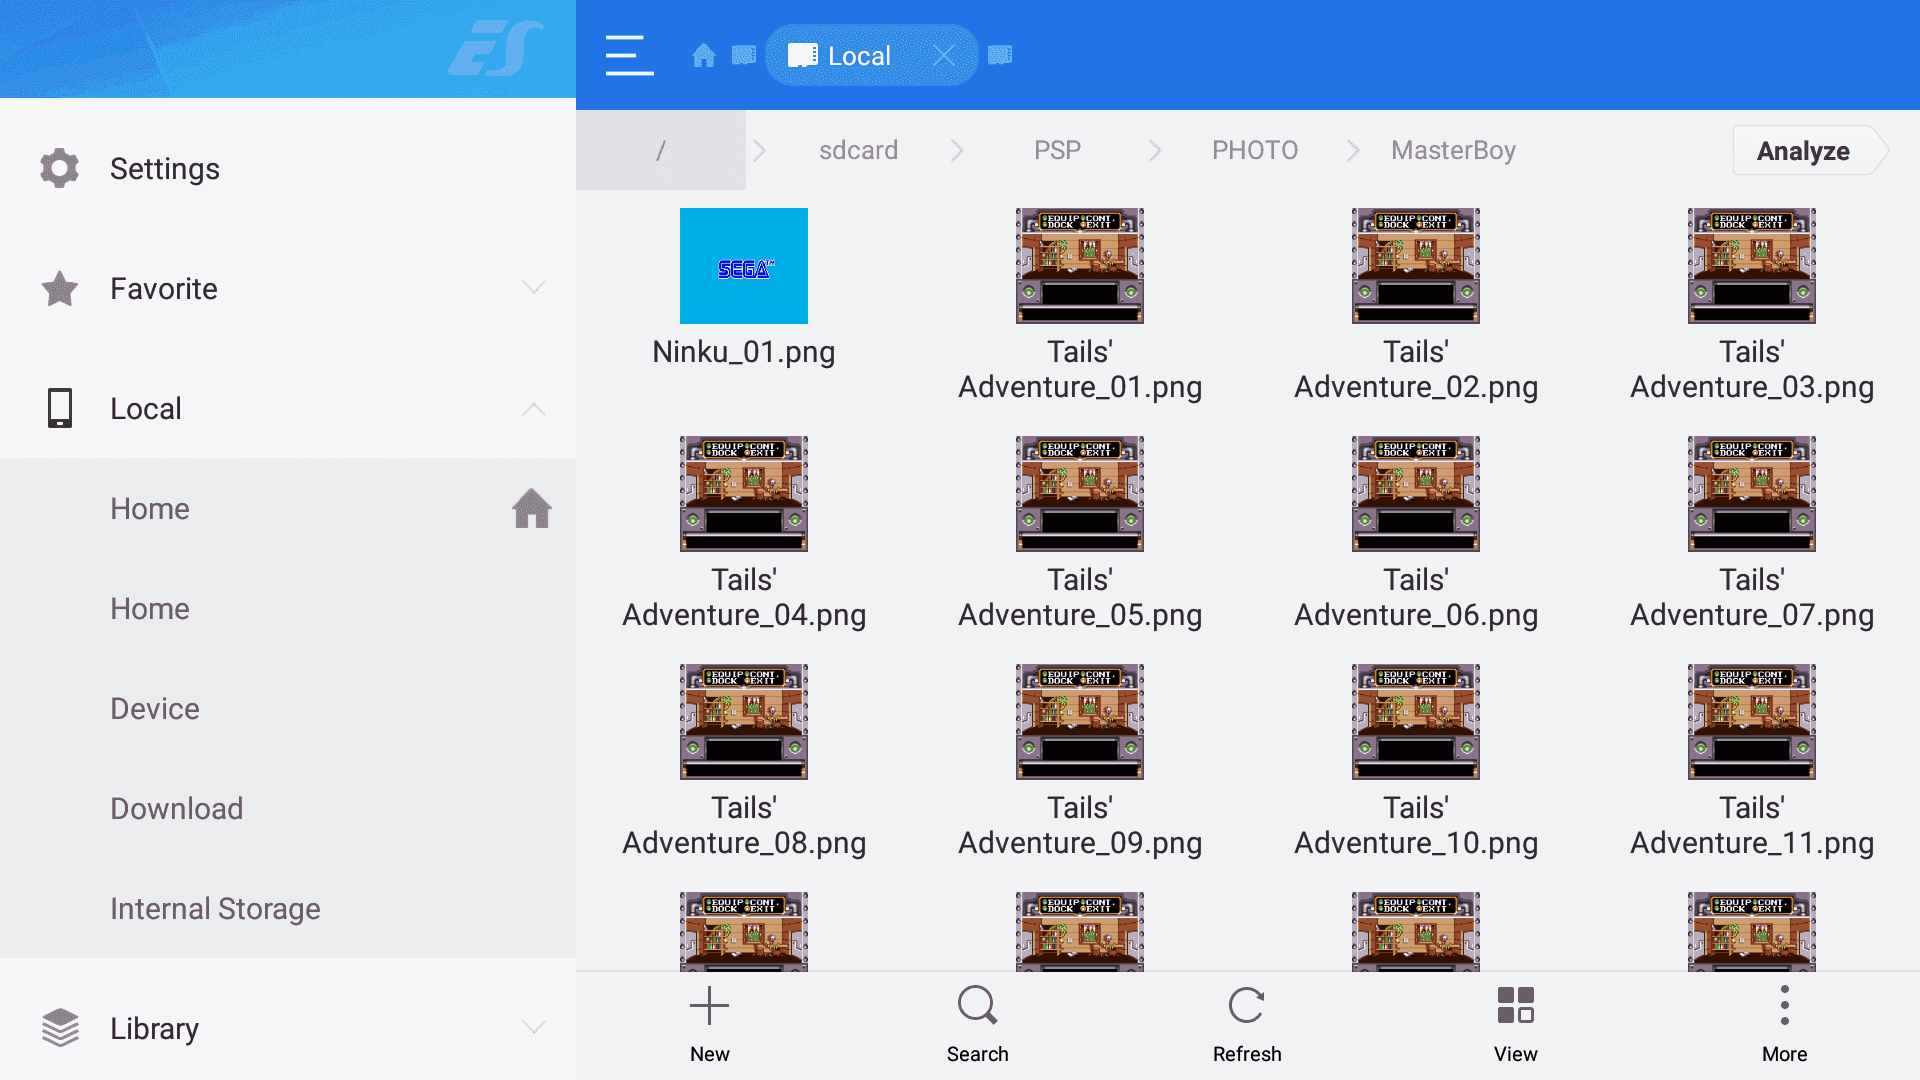Screen dimensions: 1920x1080
Task: Open Internal Storage in the sidebar
Action: (288, 908)
